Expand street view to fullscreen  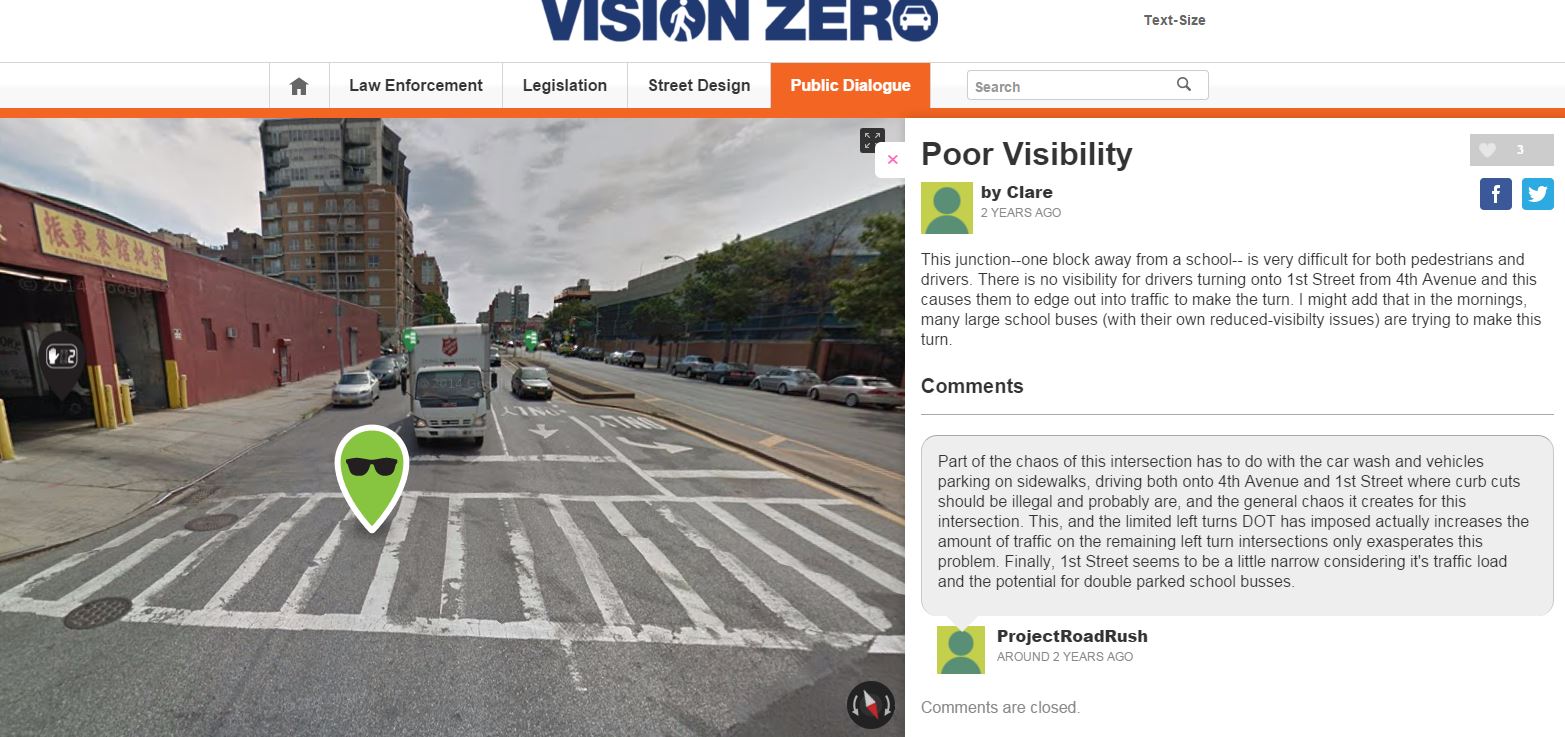872,141
